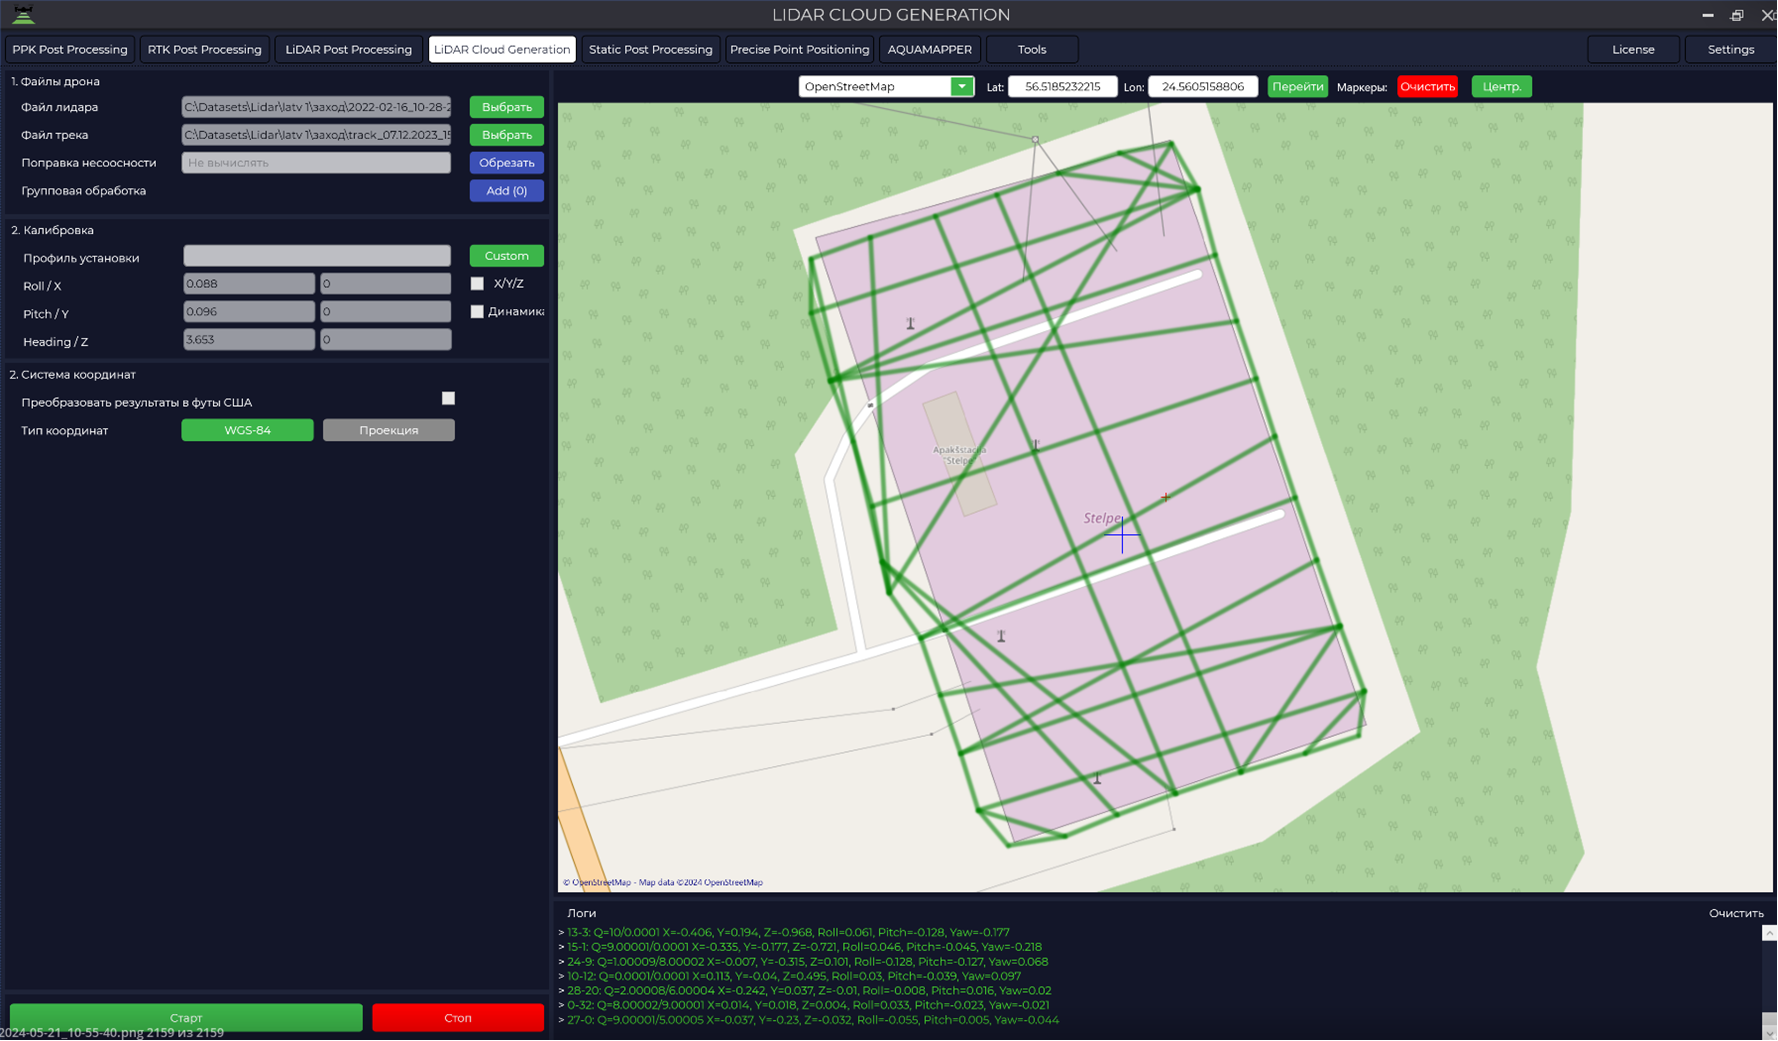
Task: Switch to PPK Post Processing tab
Action: point(70,49)
